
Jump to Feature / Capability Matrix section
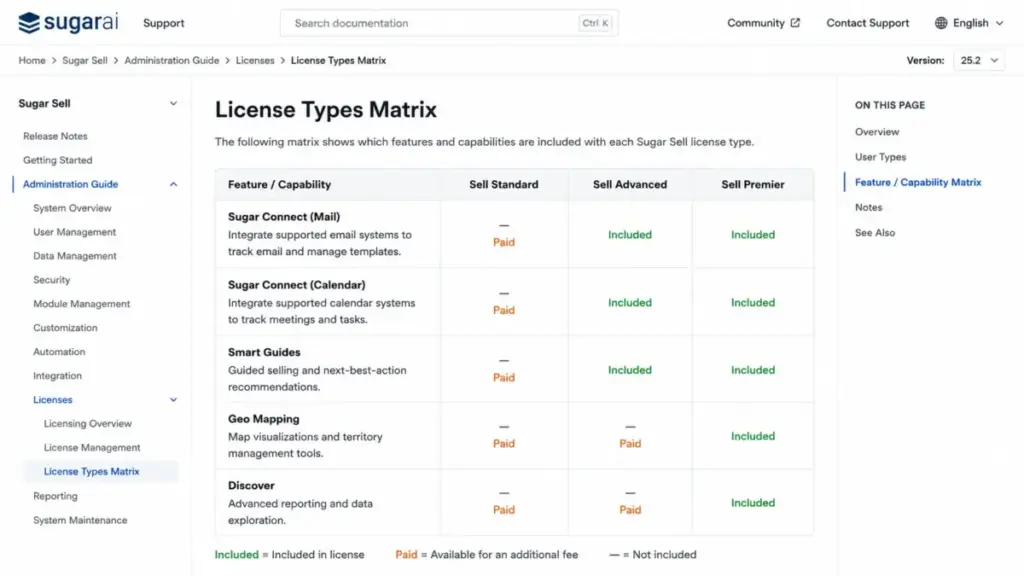coord(918,182)
